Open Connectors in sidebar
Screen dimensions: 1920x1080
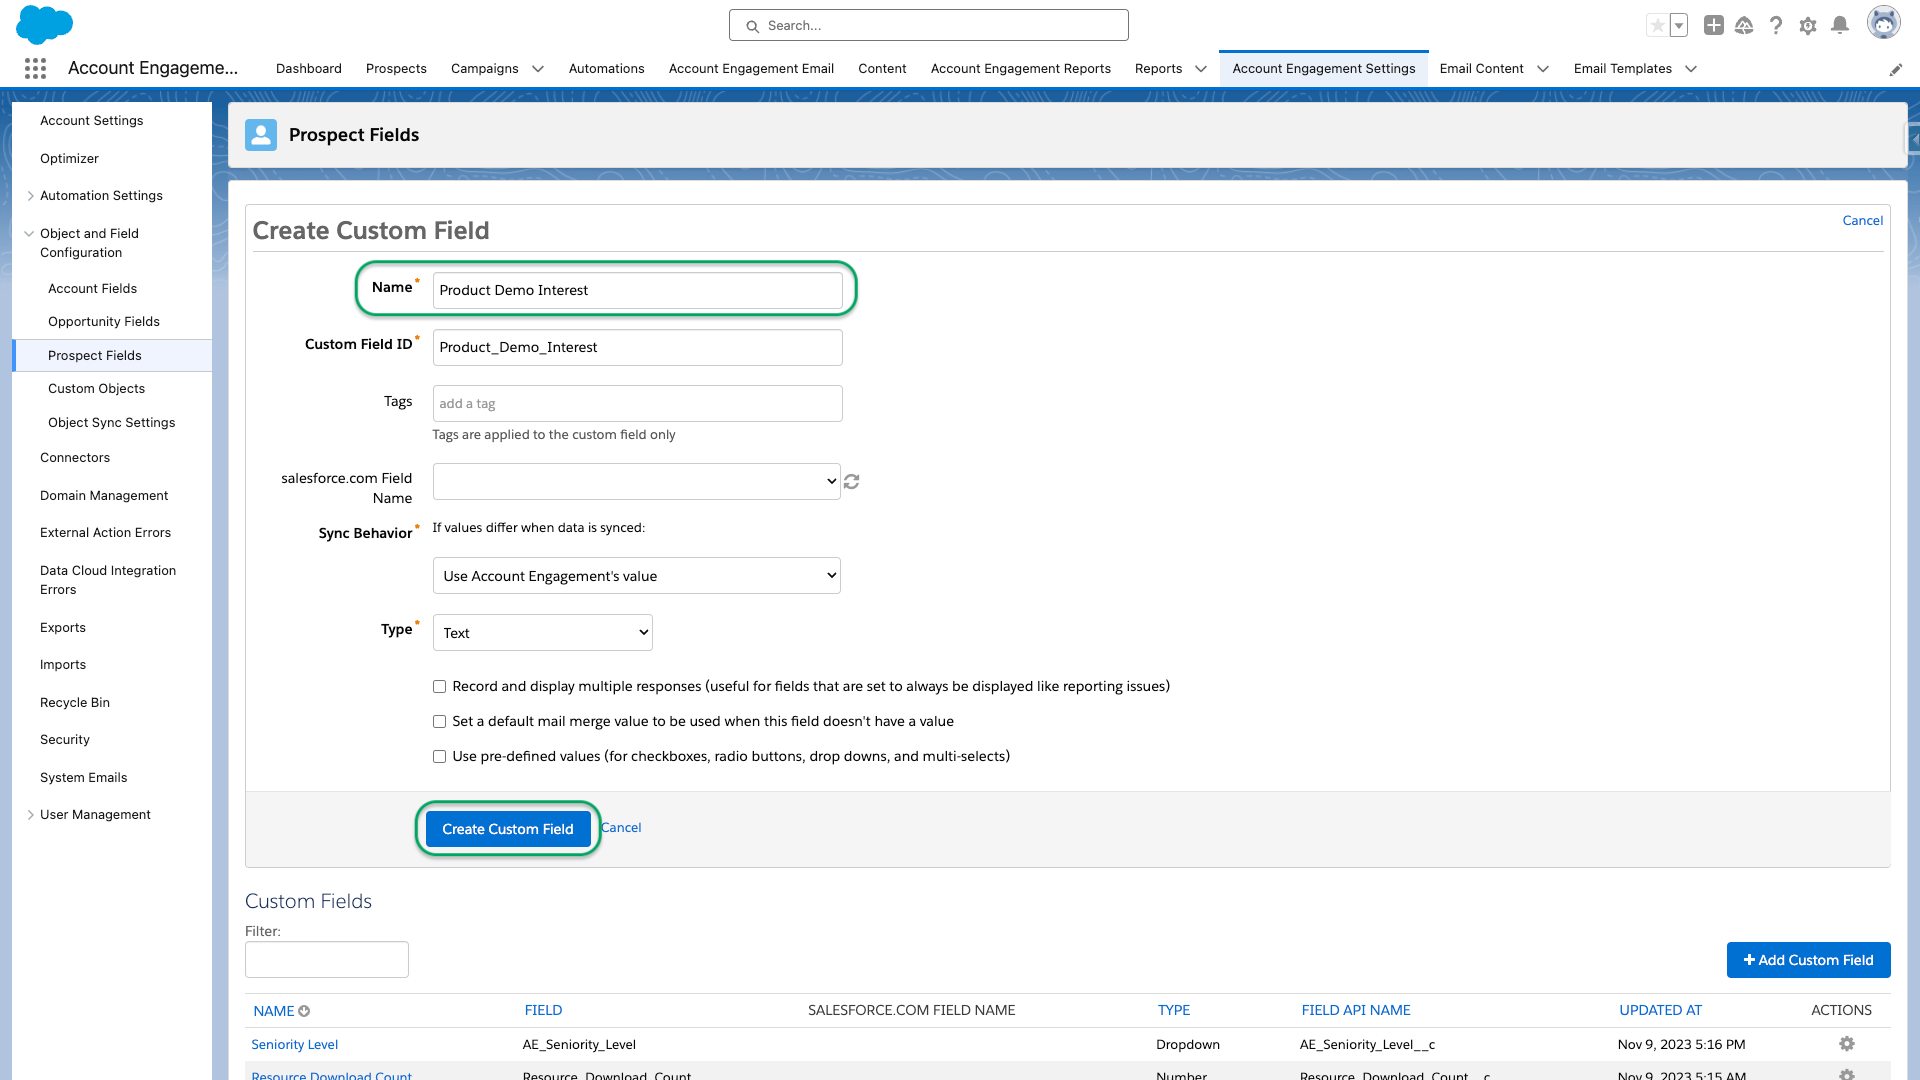[x=75, y=458]
